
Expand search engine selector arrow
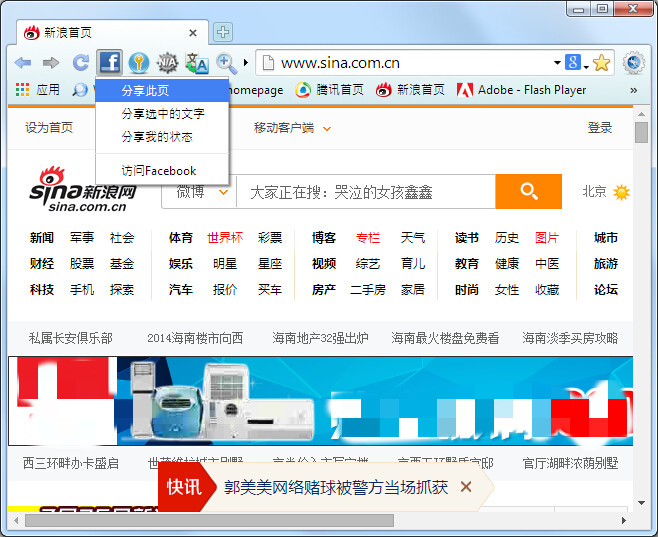click(x=586, y=66)
